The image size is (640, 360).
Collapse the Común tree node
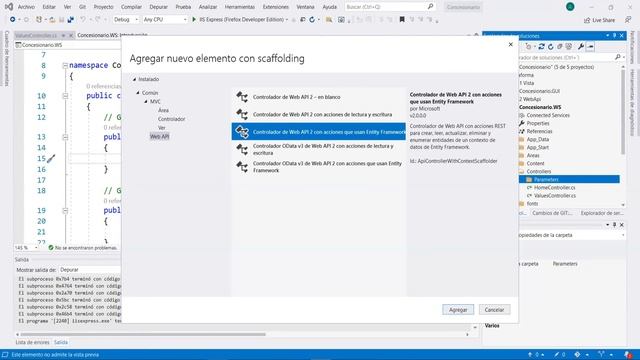(x=138, y=93)
